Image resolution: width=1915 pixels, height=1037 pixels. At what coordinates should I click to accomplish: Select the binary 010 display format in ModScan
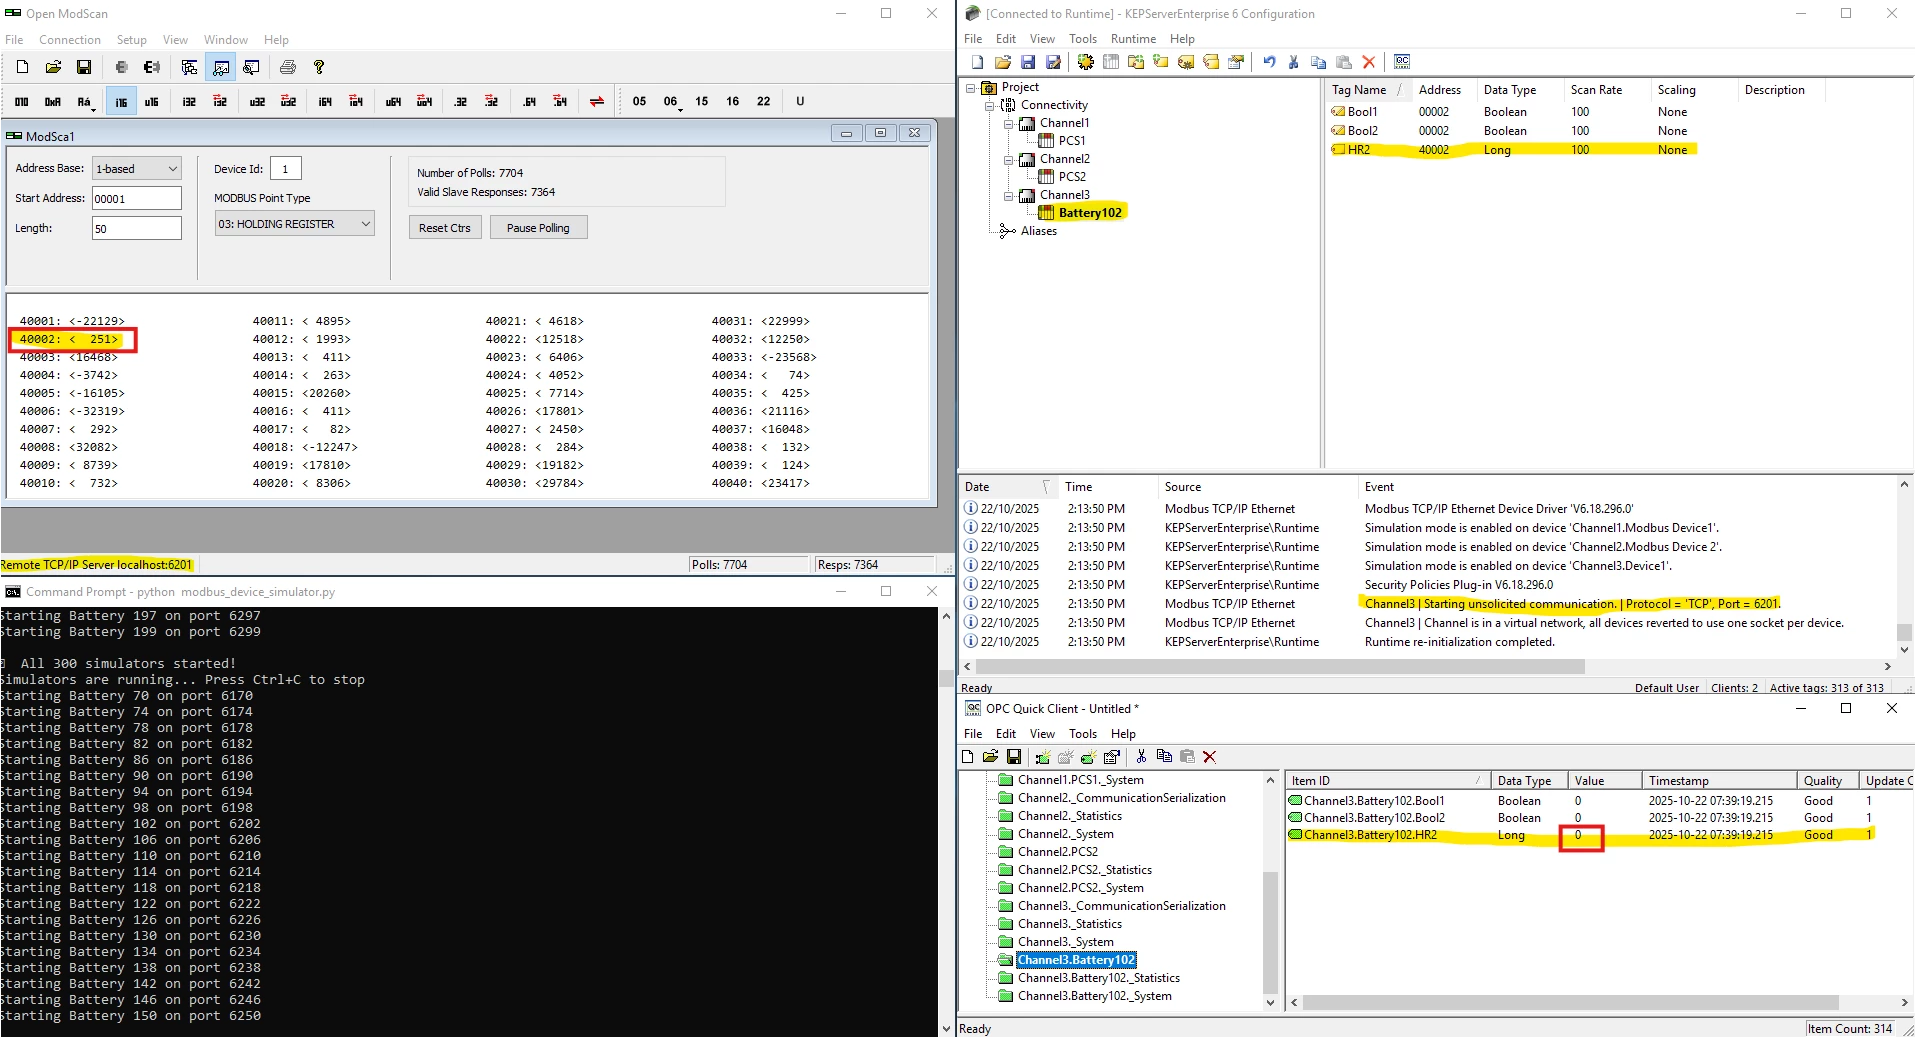(22, 101)
